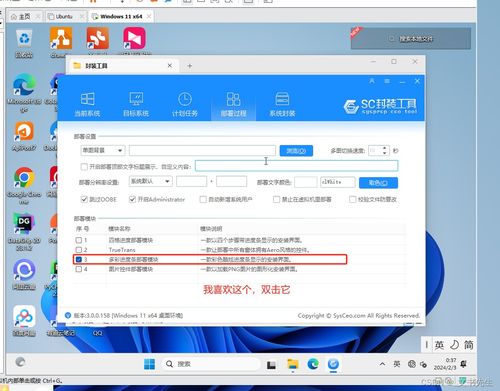Click the 取色 color pick button
The width and height of the screenshot is (500, 391).
tap(378, 183)
